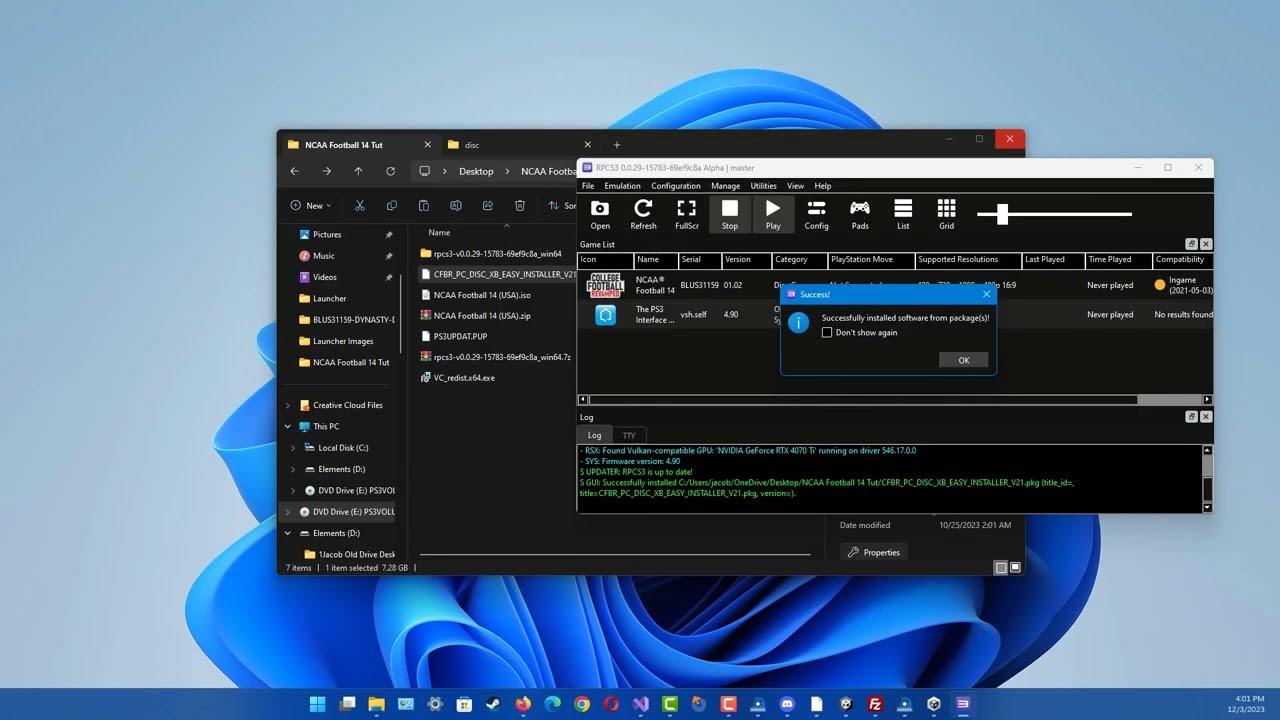This screenshot has height=720, width=1280.
Task: Select the NCAA Football 14 game icon
Action: 605,285
